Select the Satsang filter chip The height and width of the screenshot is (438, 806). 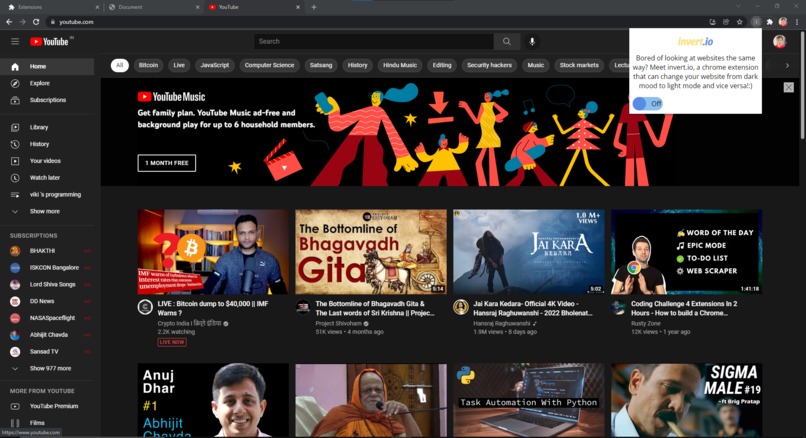tap(321, 65)
